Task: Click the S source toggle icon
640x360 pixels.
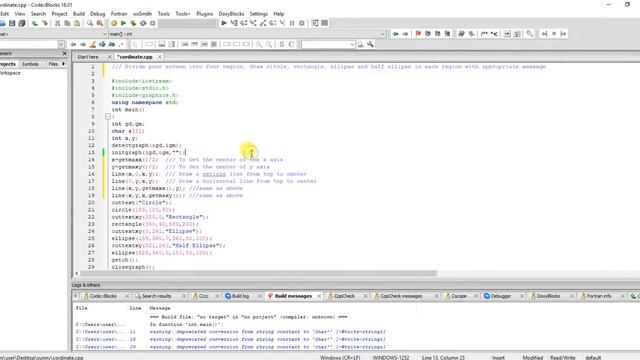Action: coord(282,44)
